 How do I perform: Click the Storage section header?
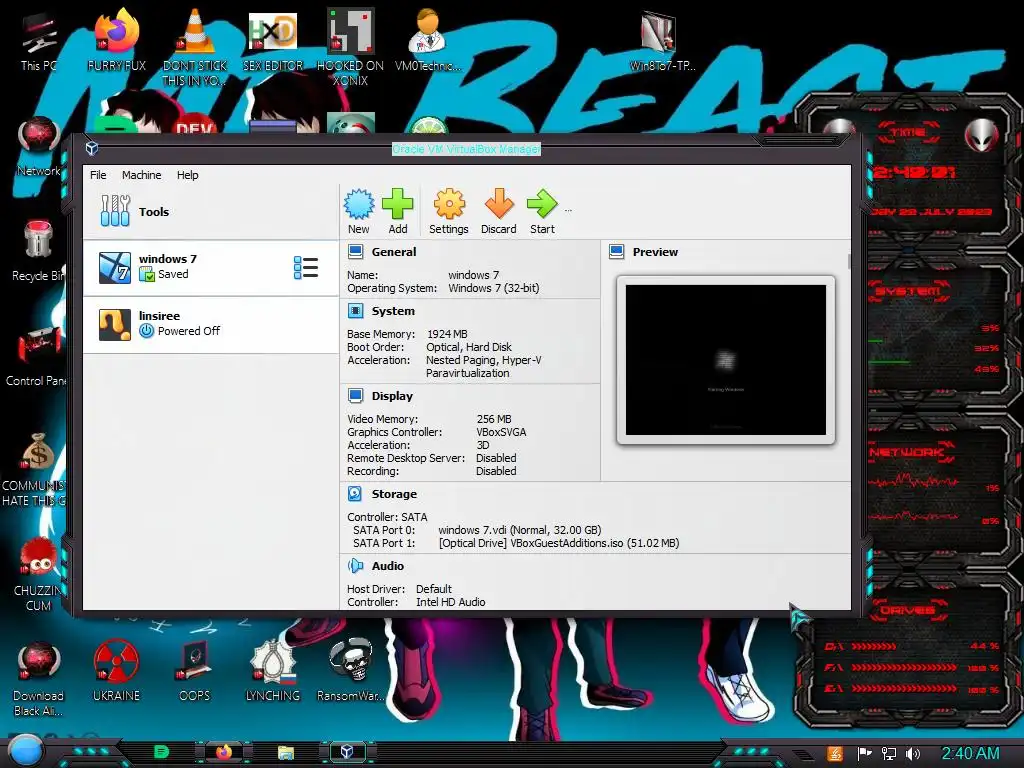tap(394, 494)
